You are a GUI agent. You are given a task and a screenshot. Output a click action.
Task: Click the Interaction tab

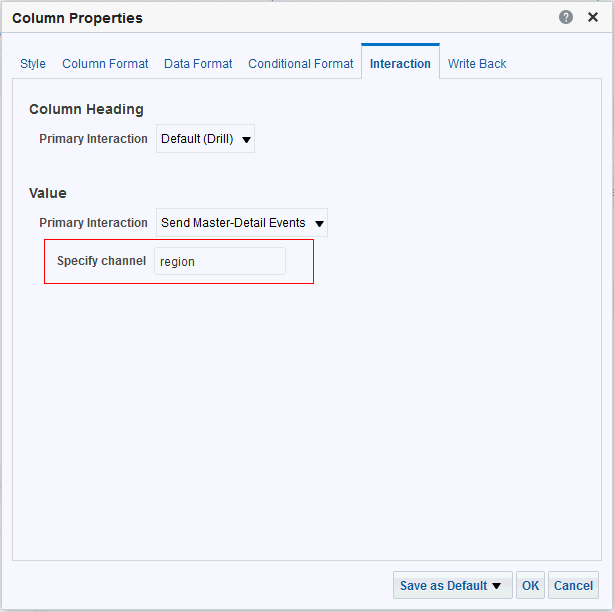[x=400, y=64]
